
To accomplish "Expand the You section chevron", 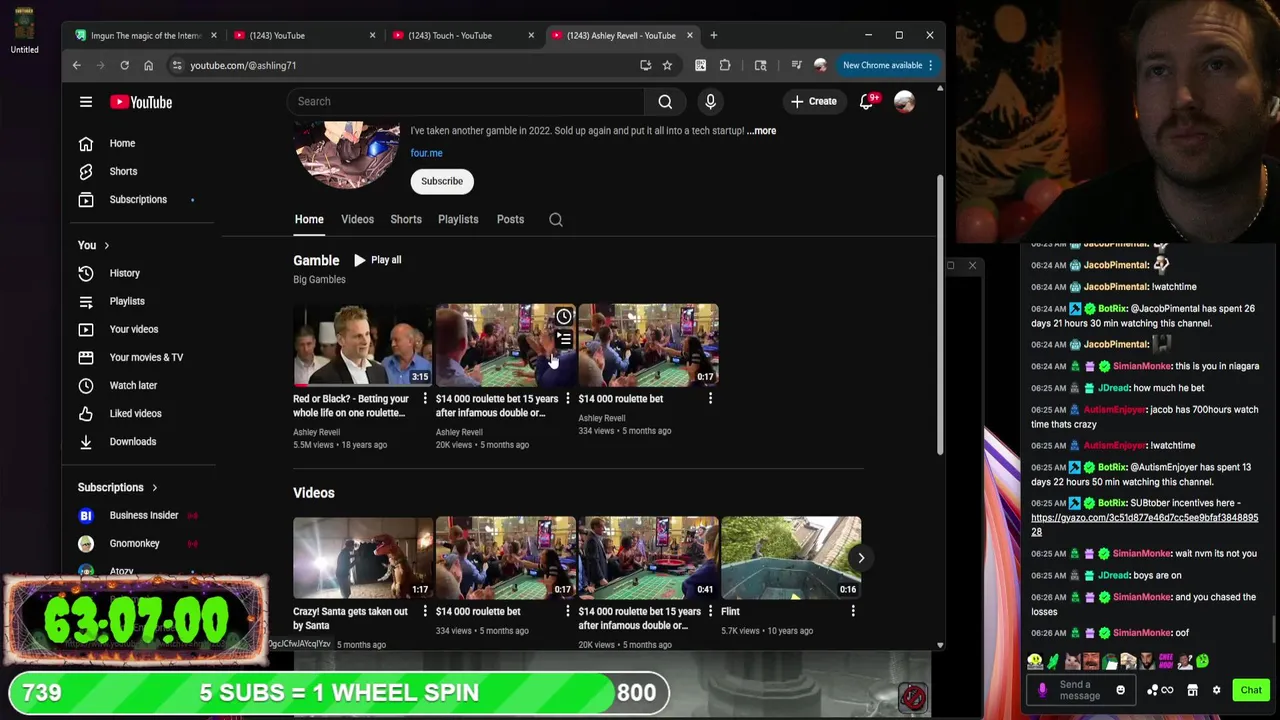I will pyautogui.click(x=106, y=245).
